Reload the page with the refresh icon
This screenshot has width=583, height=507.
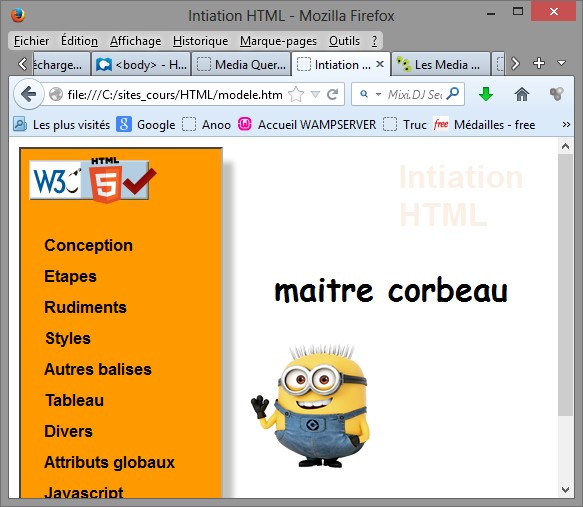pos(332,94)
